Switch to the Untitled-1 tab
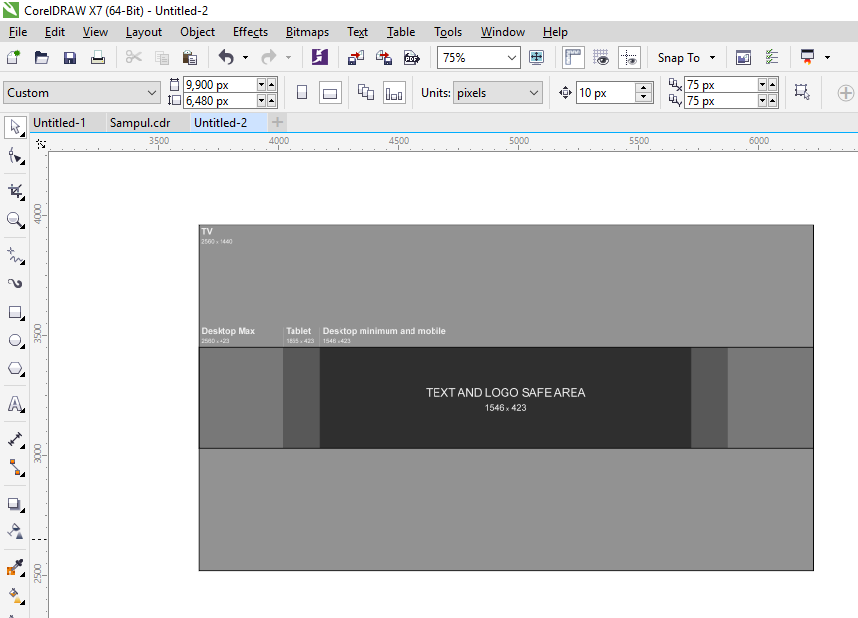The width and height of the screenshot is (858, 618). click(59, 123)
